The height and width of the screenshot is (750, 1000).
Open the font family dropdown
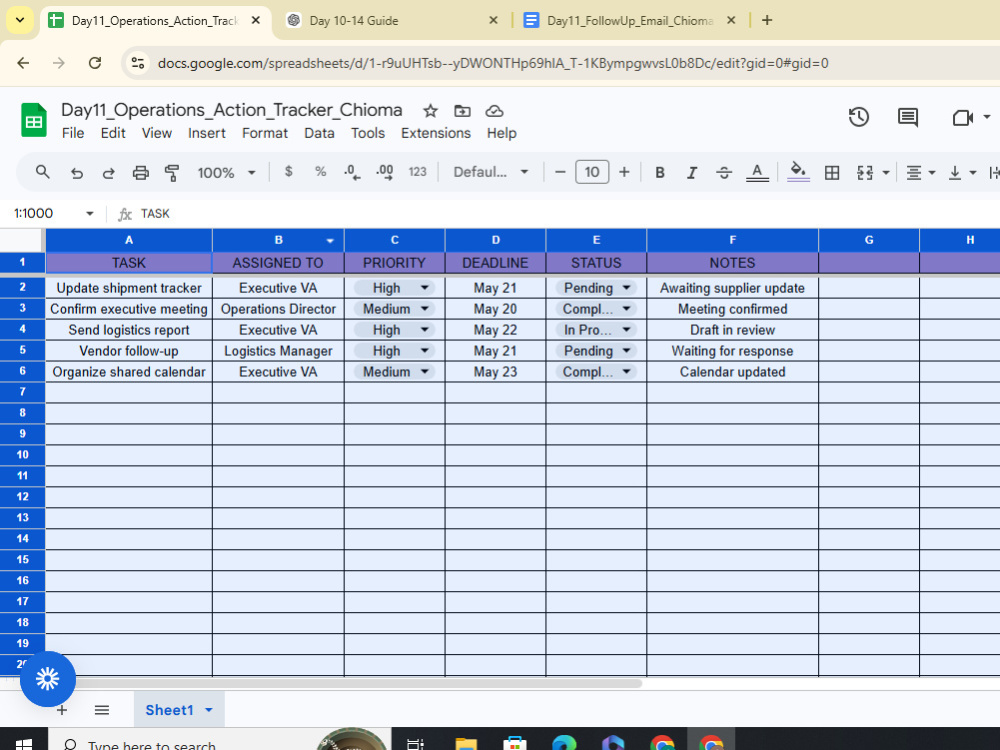point(490,172)
